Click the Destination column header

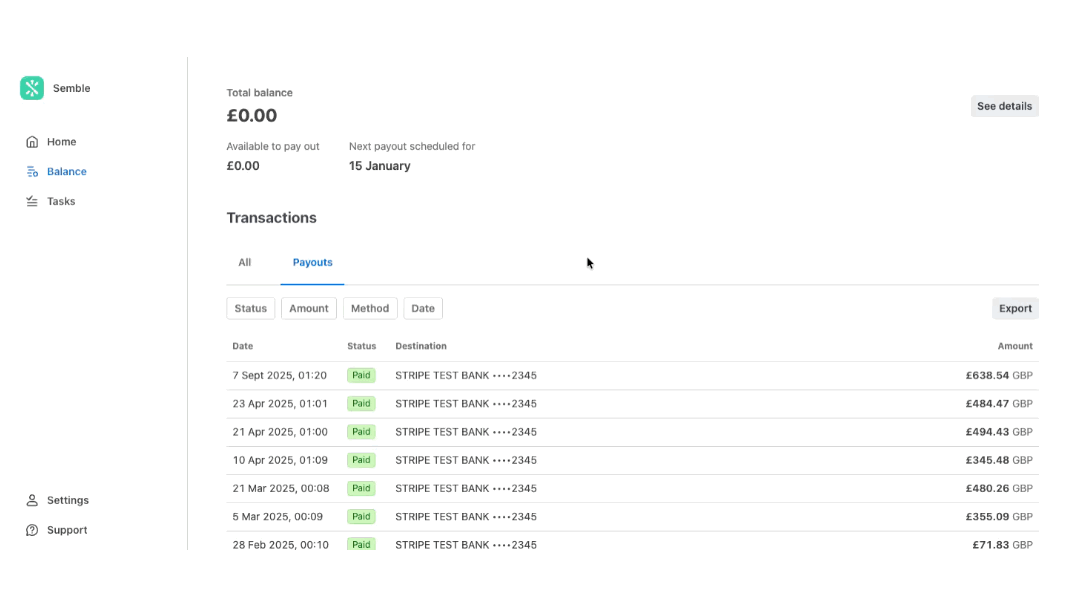tap(421, 346)
